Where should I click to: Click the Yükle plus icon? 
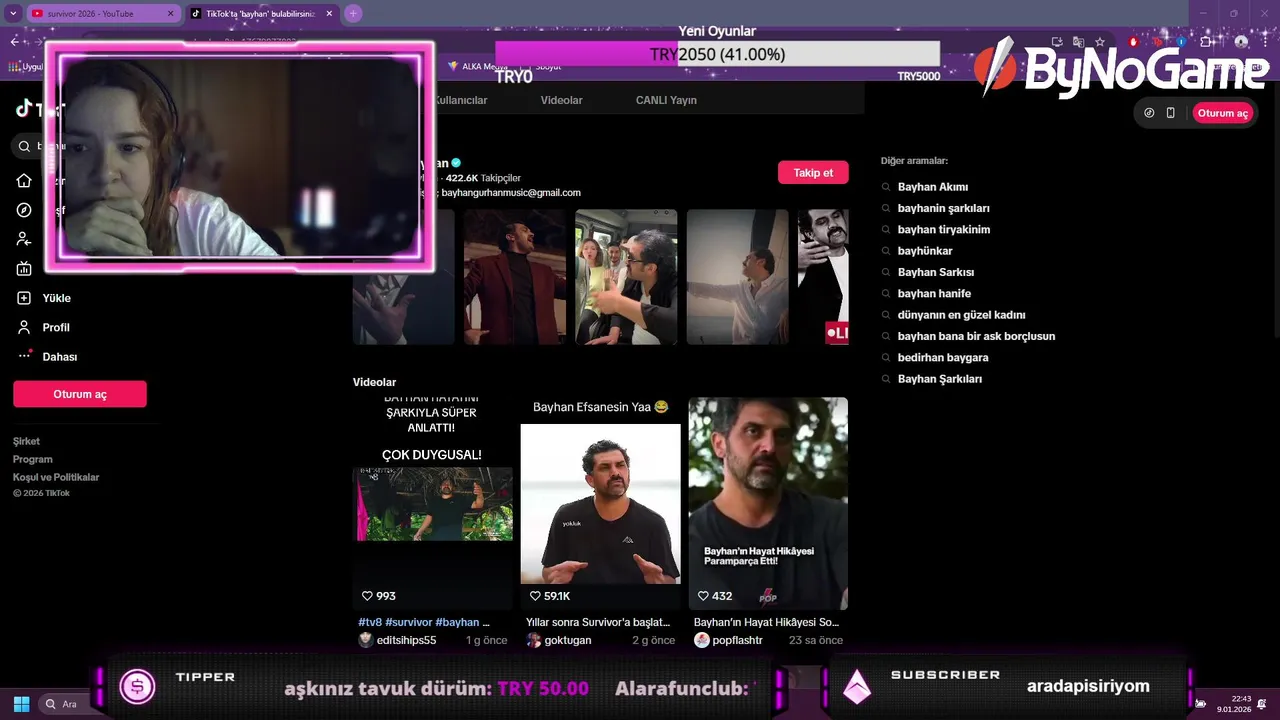point(24,298)
